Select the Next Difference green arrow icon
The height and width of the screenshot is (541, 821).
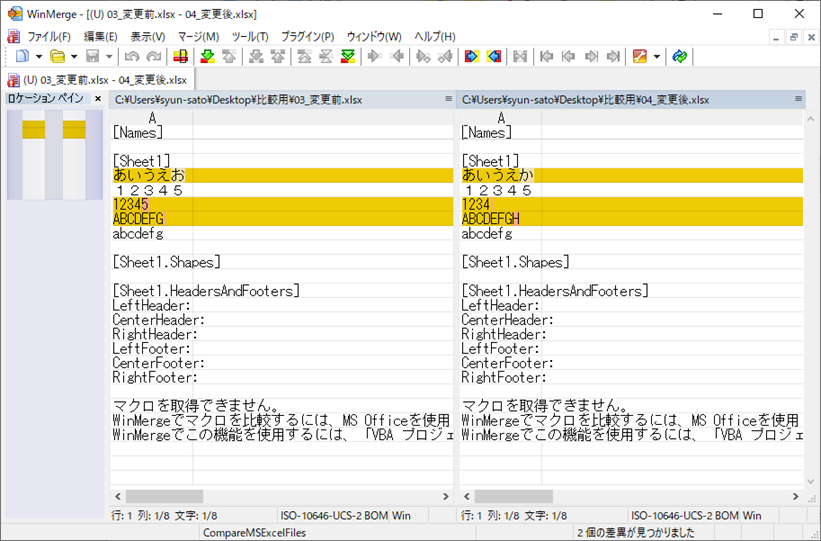(x=208, y=56)
